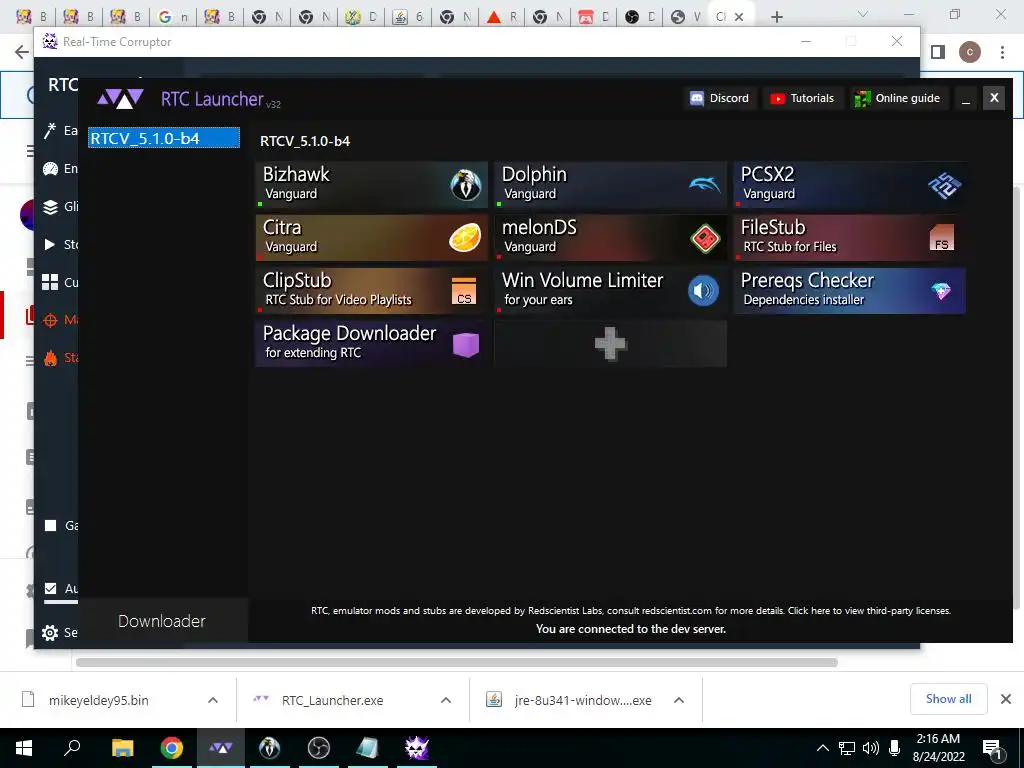
Task: Open OBS Studio from taskbar
Action: 319,748
